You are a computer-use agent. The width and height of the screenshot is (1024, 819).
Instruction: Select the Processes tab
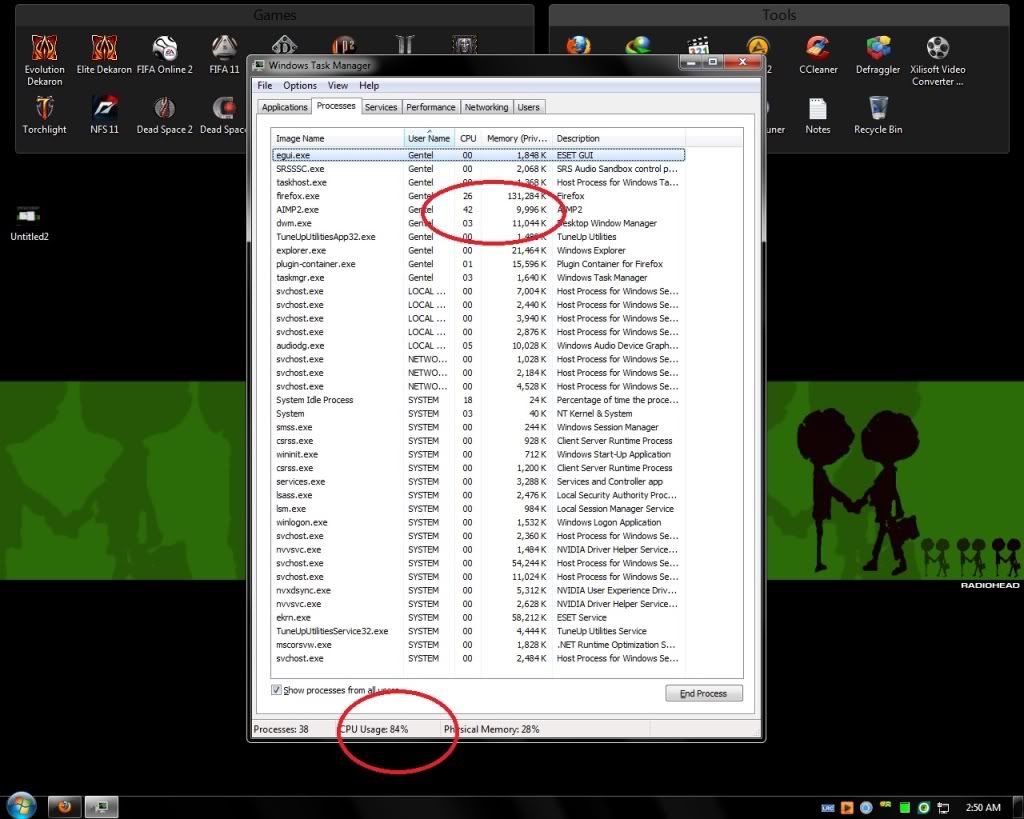pos(336,106)
